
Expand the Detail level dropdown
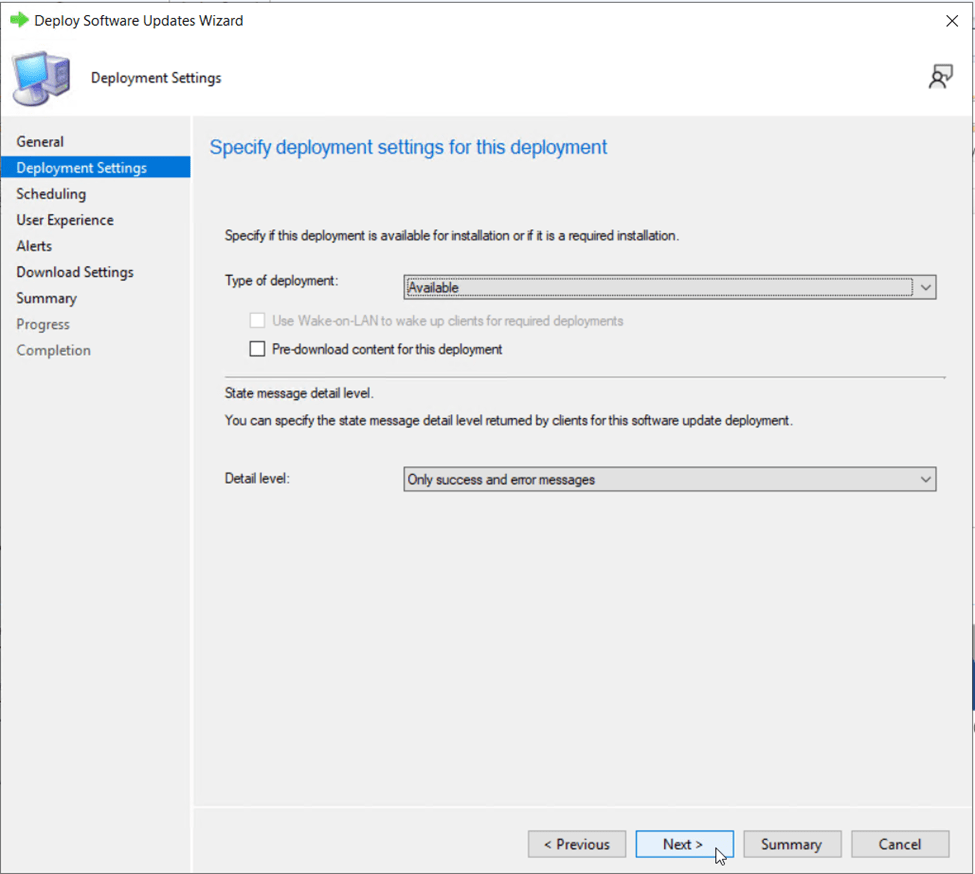click(x=669, y=480)
